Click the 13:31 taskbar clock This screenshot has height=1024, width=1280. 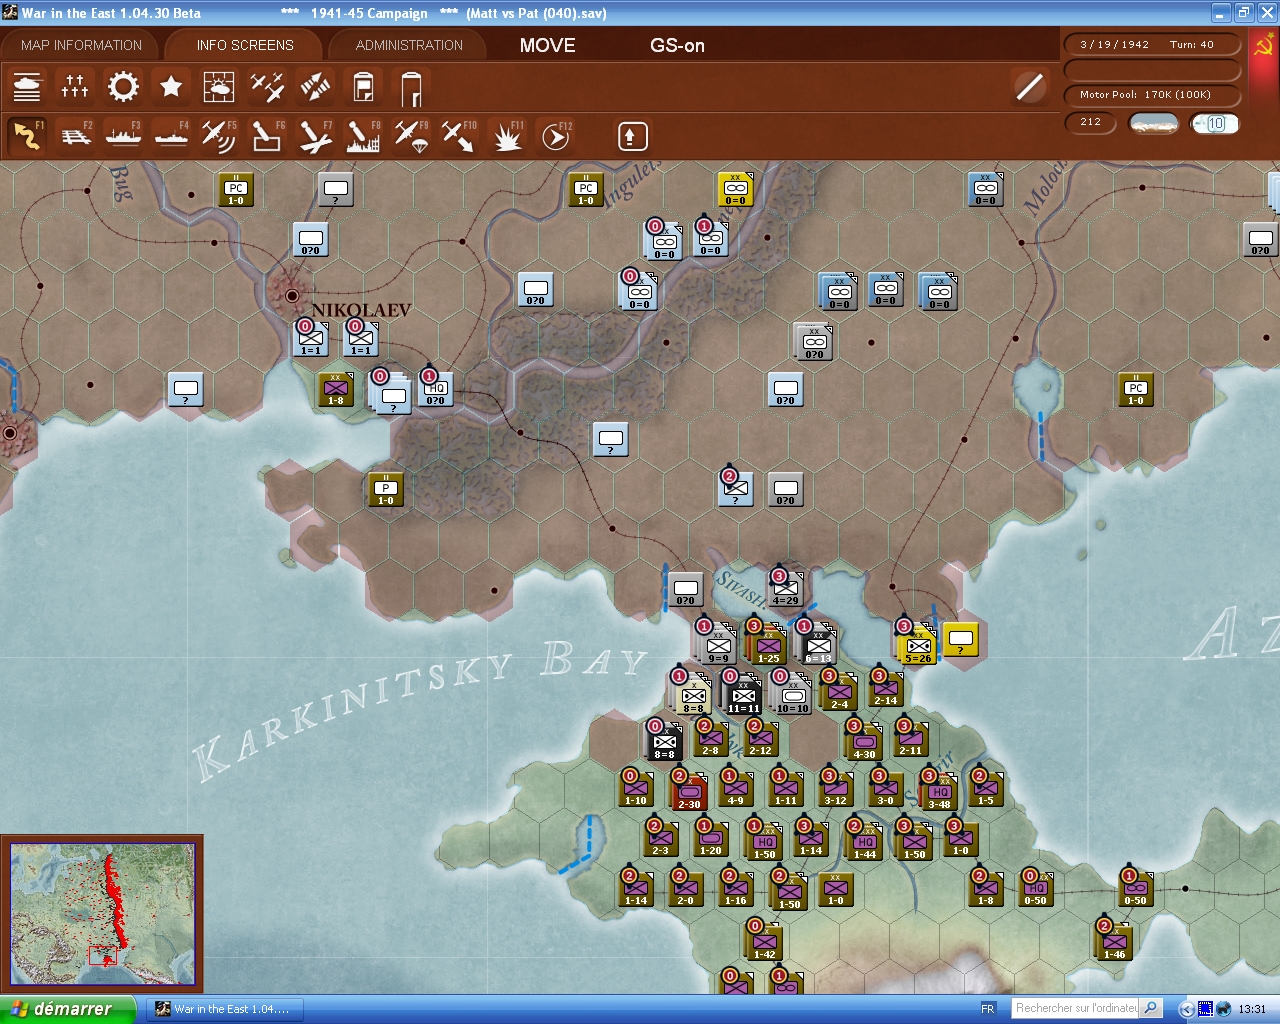pyautogui.click(x=1252, y=1009)
